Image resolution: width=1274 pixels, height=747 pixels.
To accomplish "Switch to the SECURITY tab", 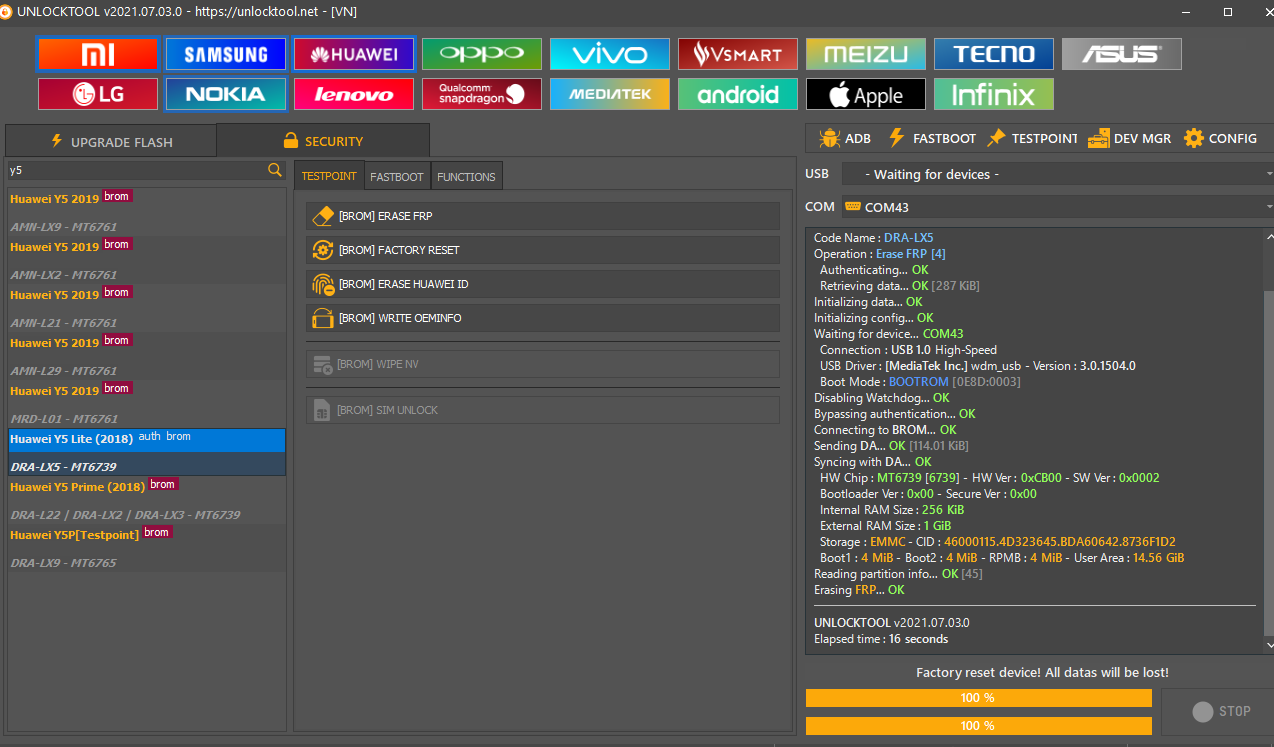I will click(x=323, y=141).
